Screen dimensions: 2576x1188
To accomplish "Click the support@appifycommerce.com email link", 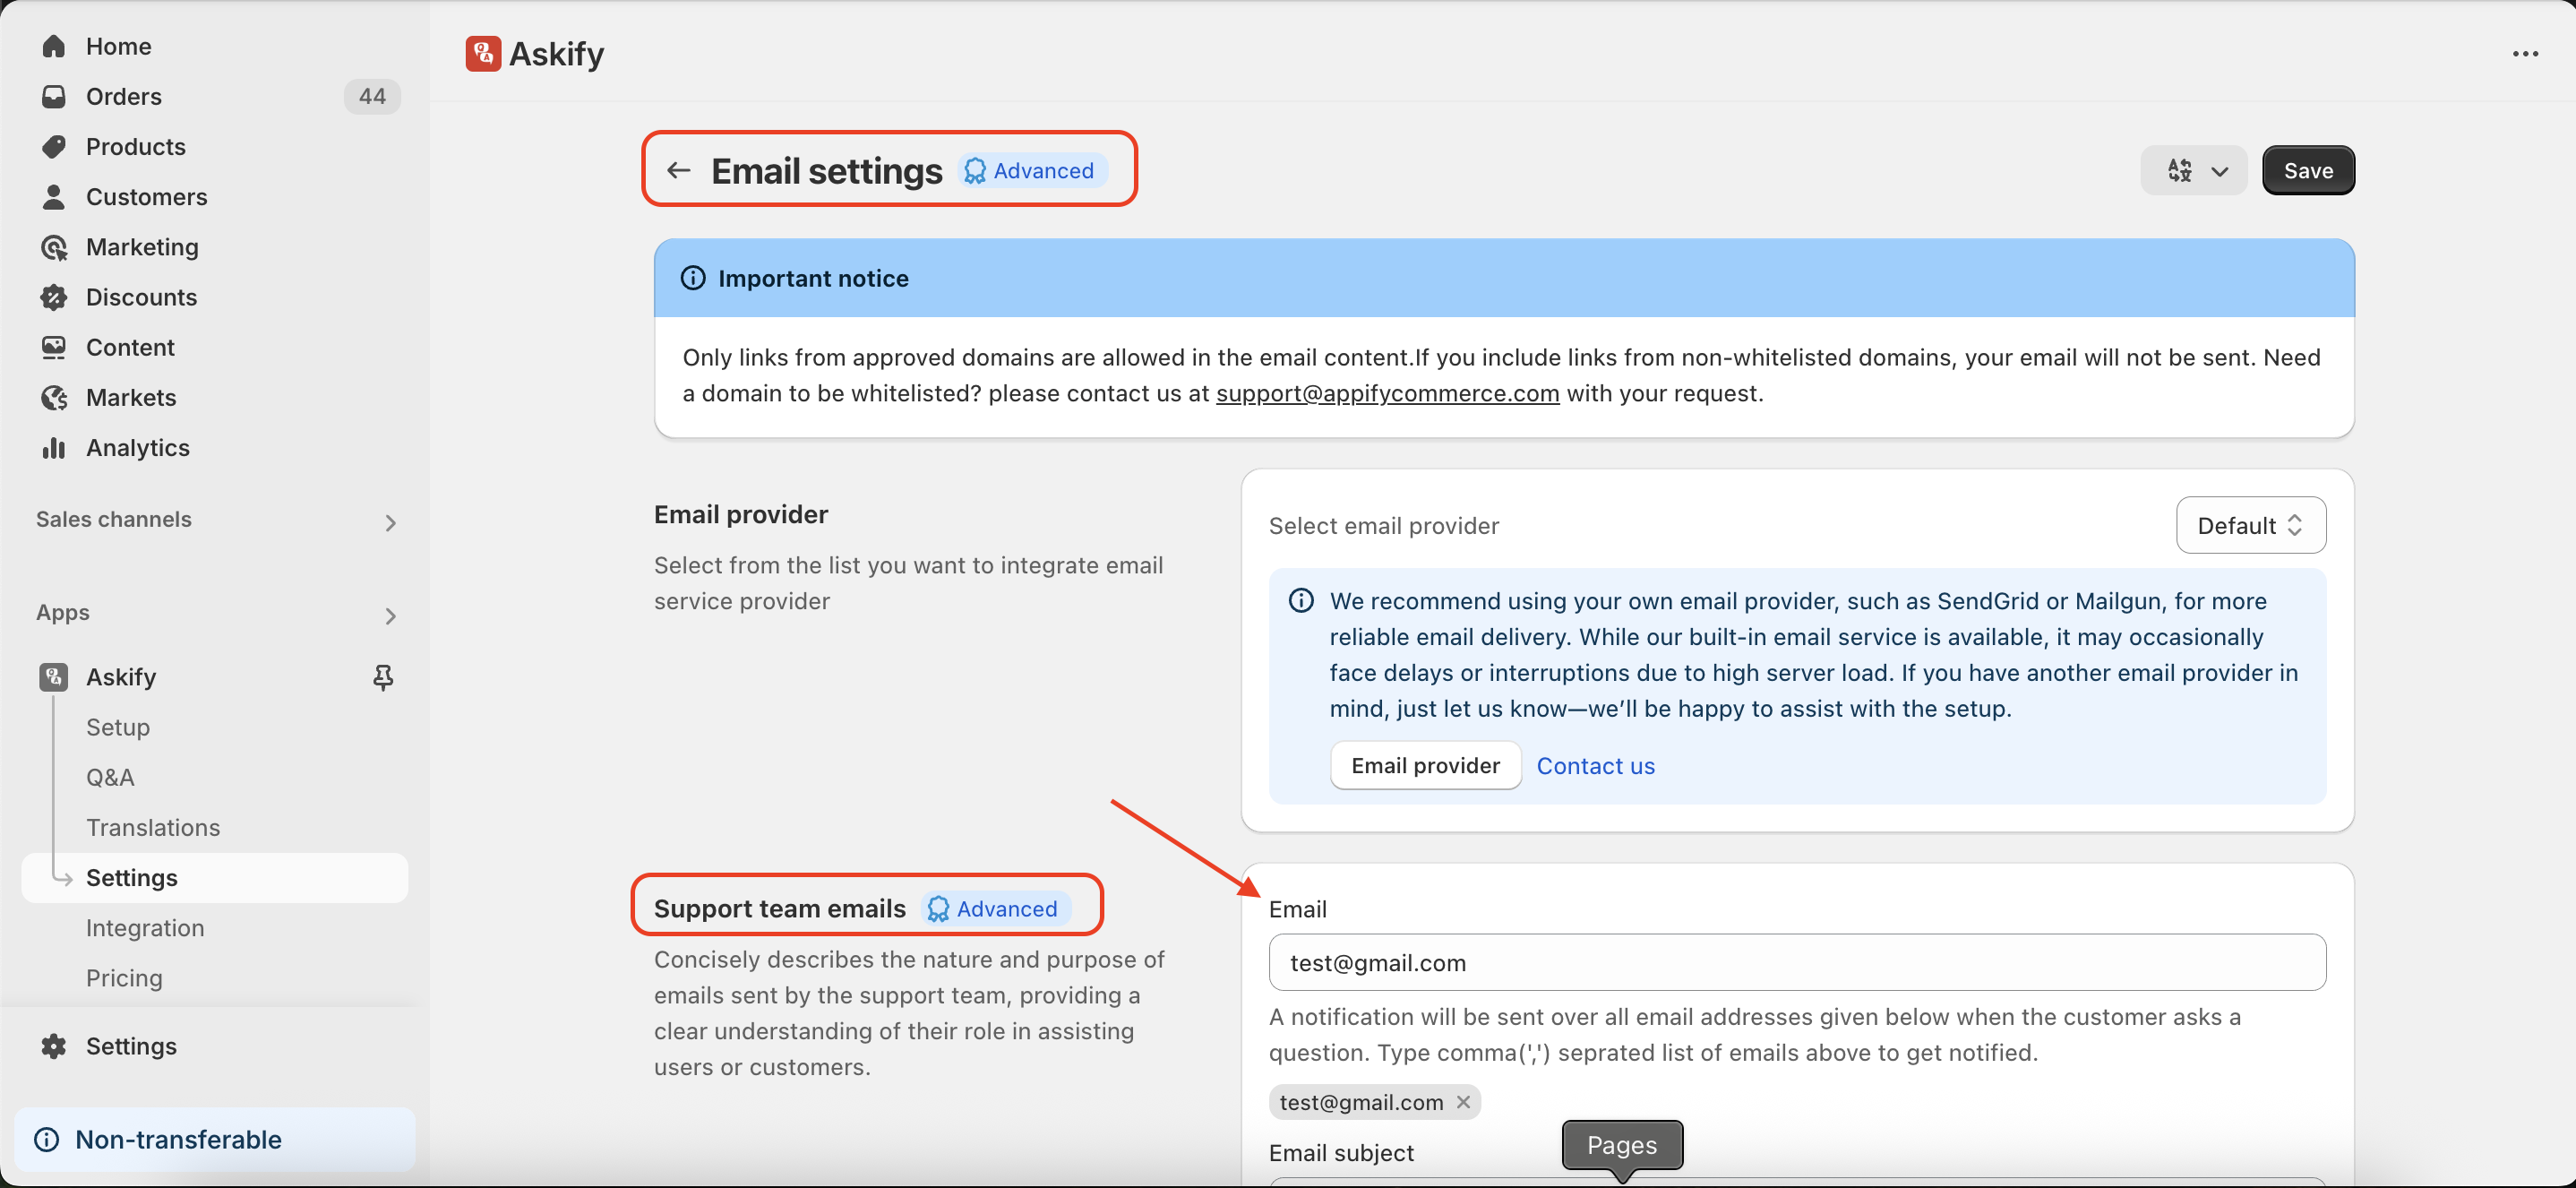I will click(x=1387, y=393).
